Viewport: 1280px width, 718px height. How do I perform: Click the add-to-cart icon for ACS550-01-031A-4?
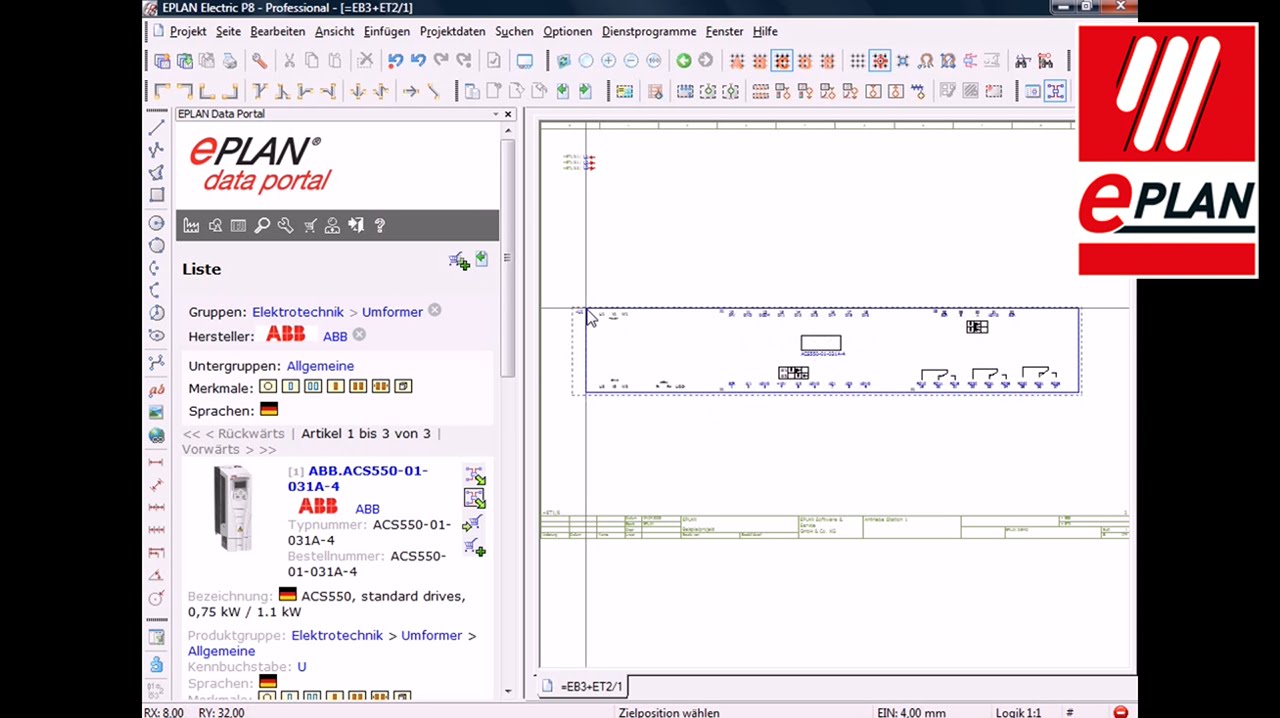[474, 547]
